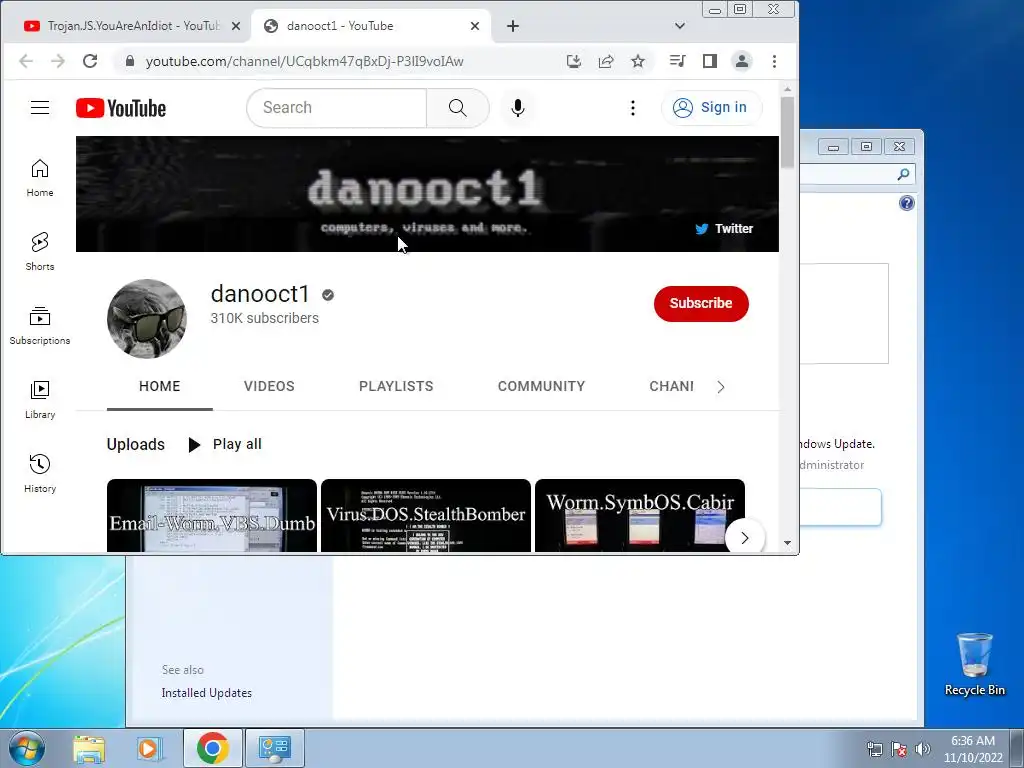Click the YouTube logo
The height and width of the screenshot is (768, 1024).
point(121,108)
